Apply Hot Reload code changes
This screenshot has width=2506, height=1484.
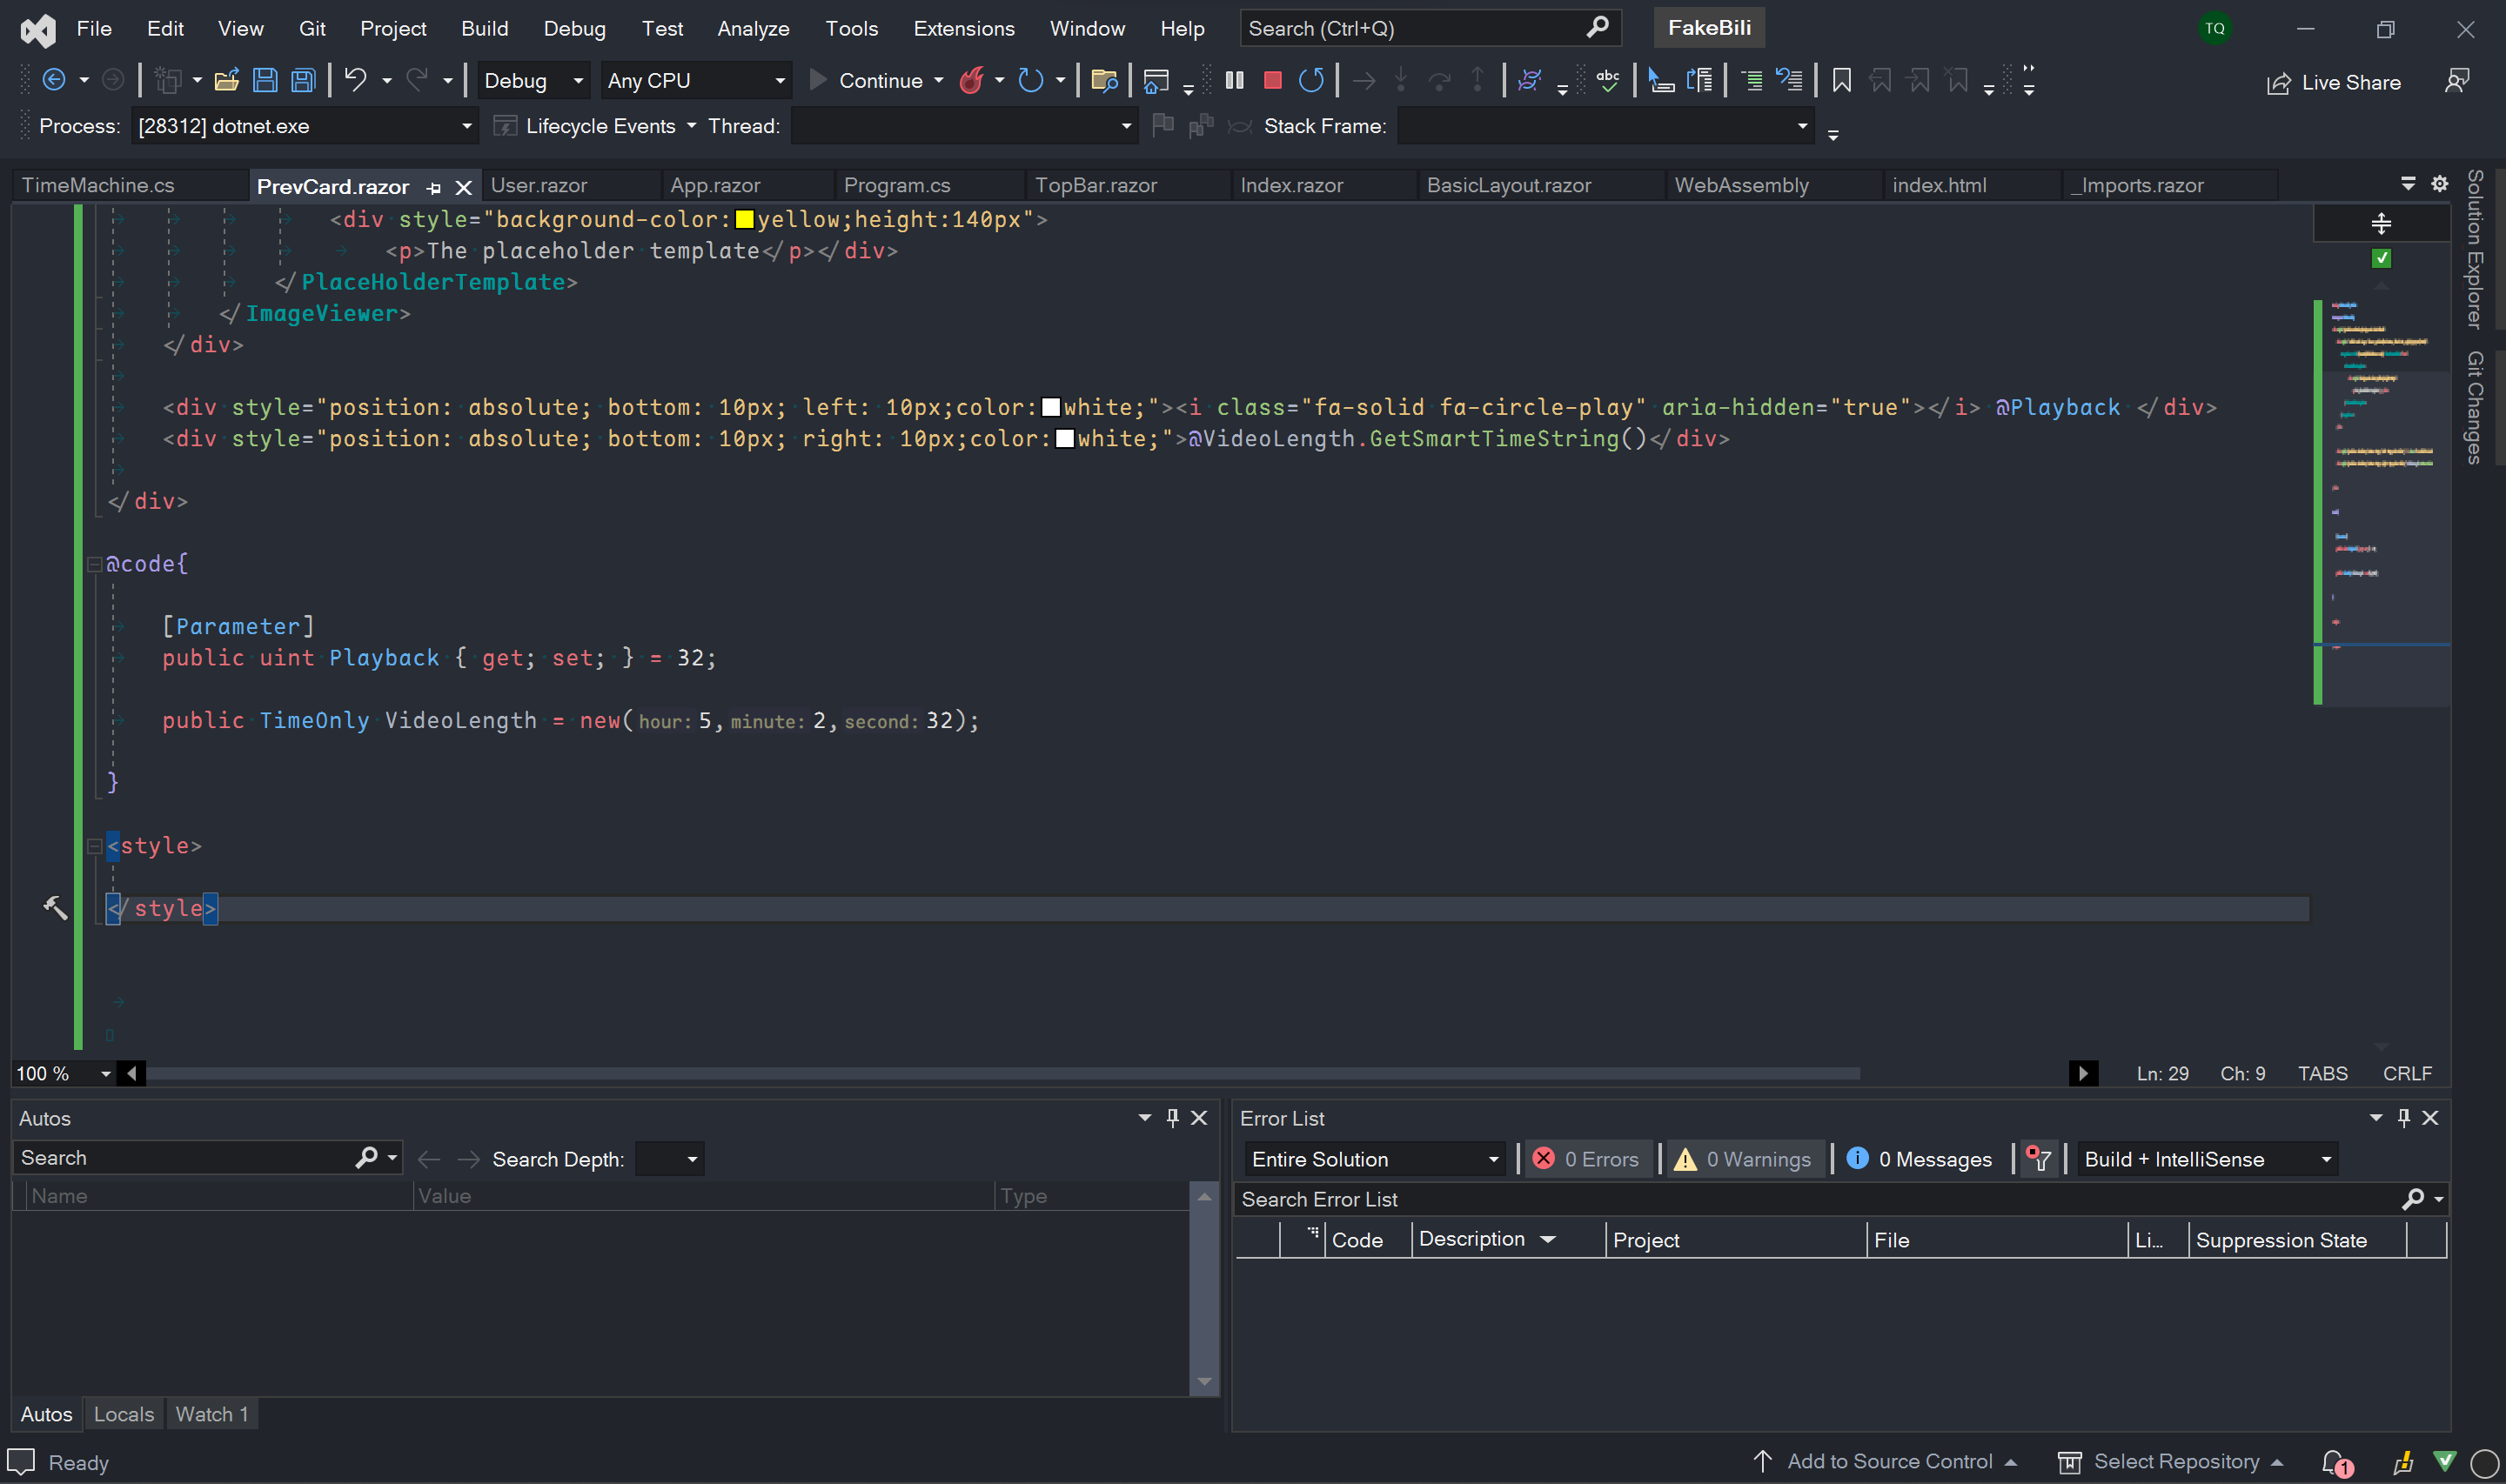pos(973,80)
